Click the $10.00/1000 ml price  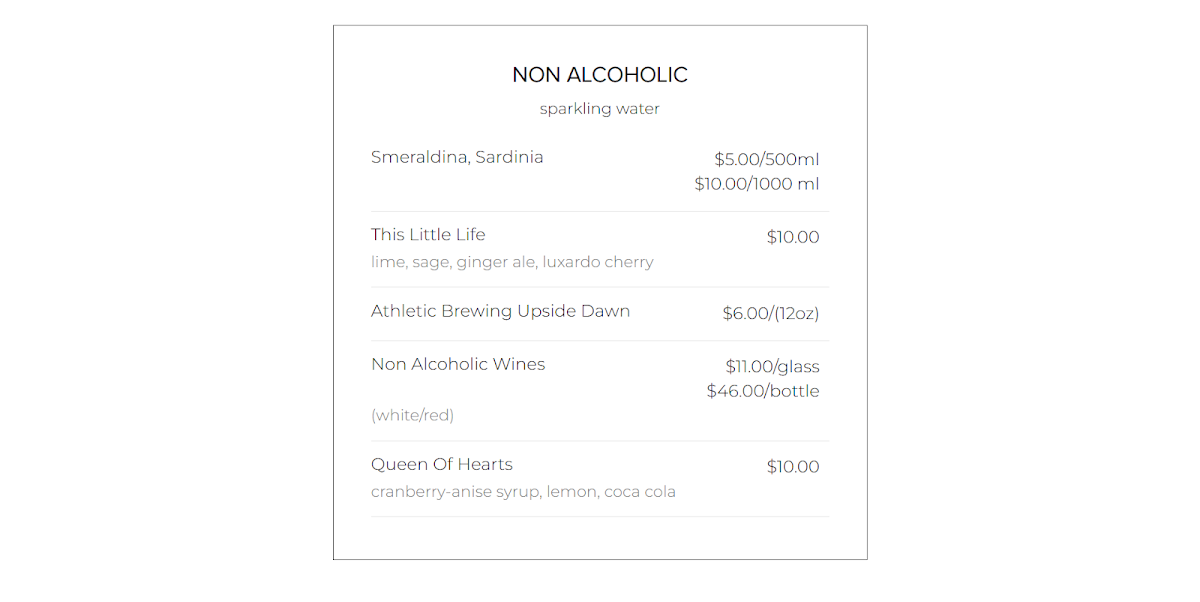[756, 184]
